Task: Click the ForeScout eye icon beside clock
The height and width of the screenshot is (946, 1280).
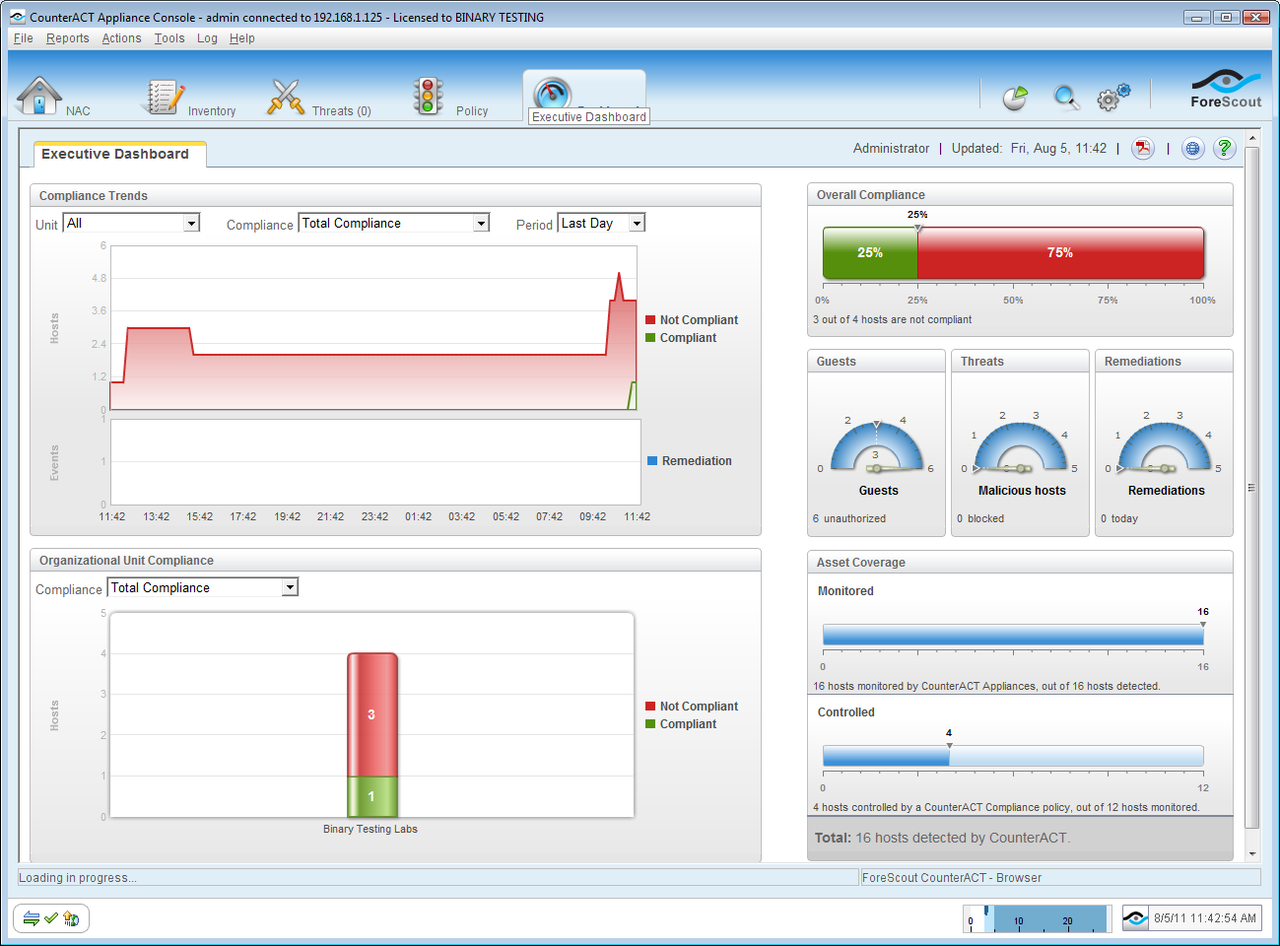Action: coord(1136,917)
